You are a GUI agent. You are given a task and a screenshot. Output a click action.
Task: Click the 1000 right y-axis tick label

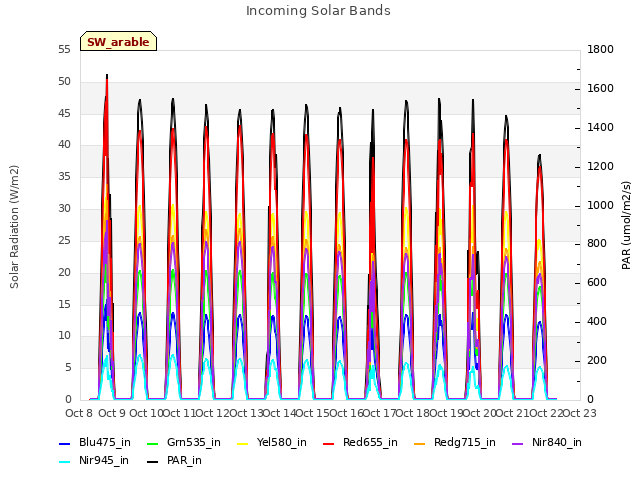(600, 205)
